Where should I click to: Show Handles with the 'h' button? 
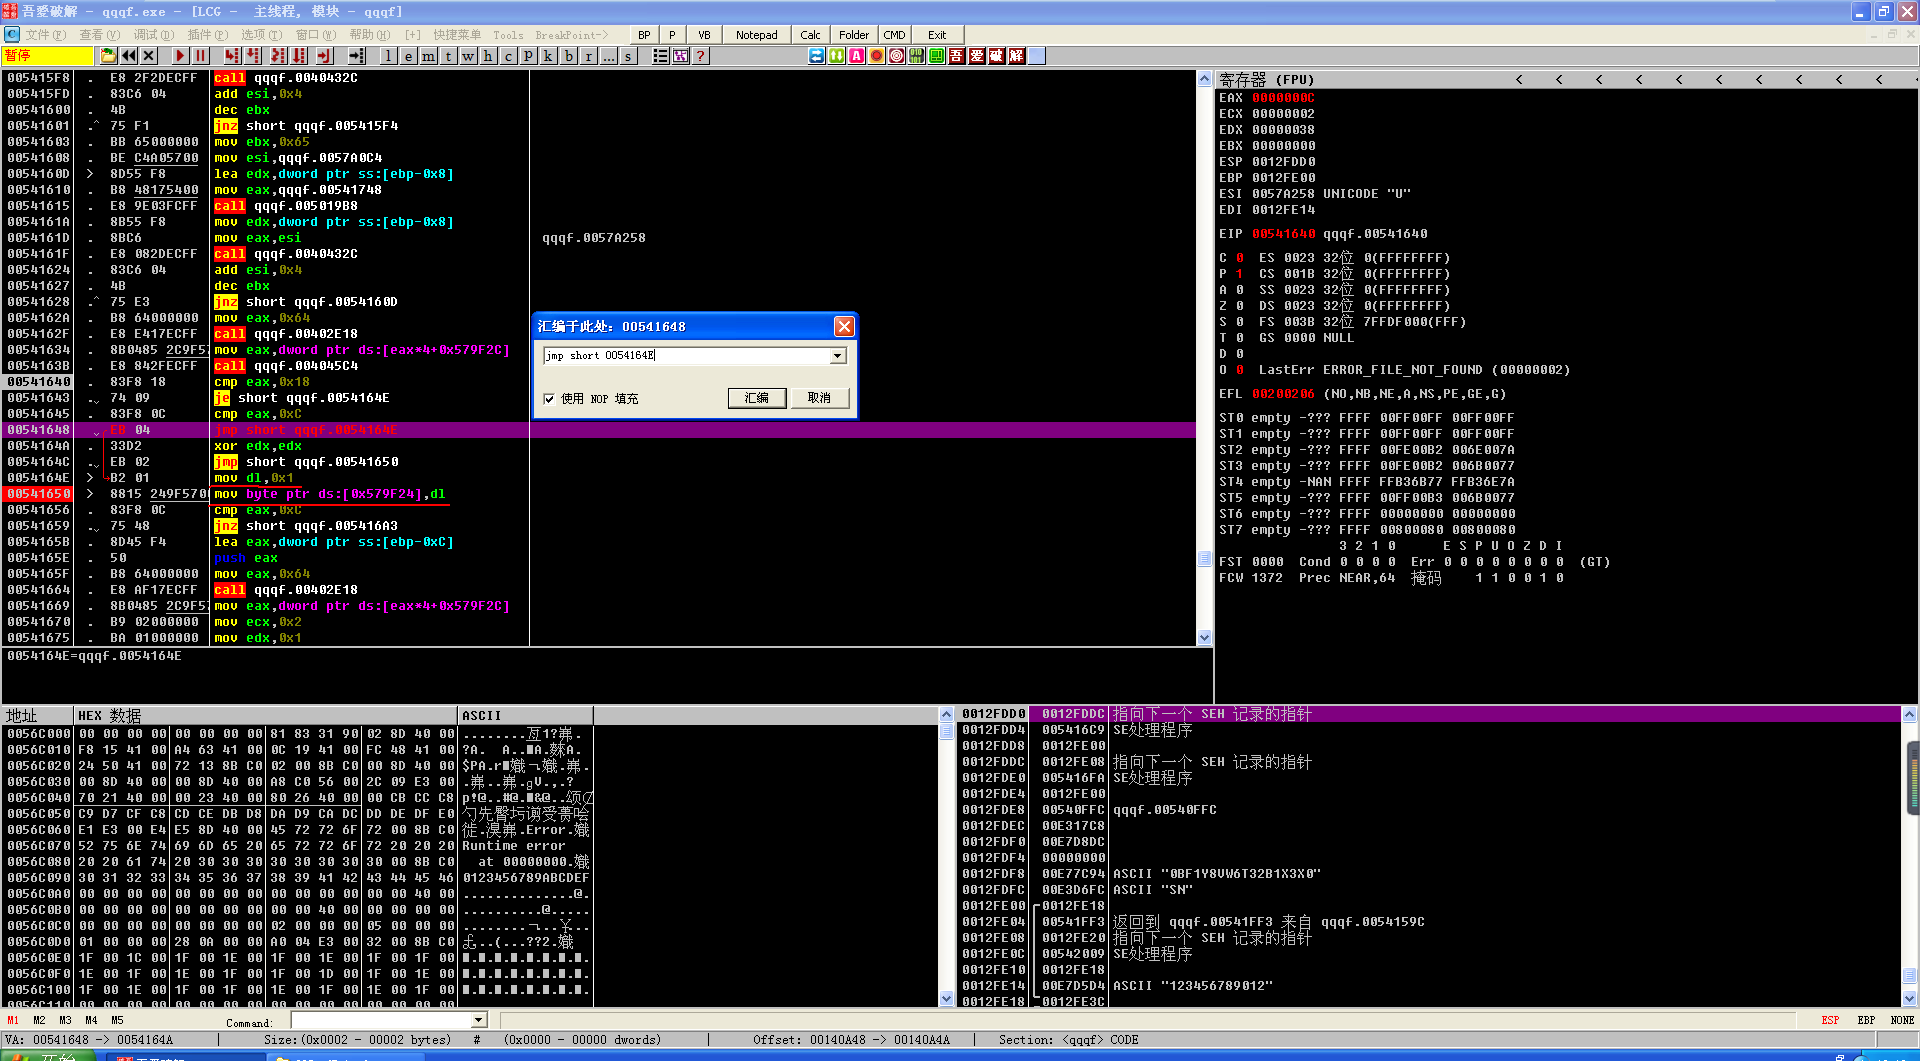click(488, 56)
